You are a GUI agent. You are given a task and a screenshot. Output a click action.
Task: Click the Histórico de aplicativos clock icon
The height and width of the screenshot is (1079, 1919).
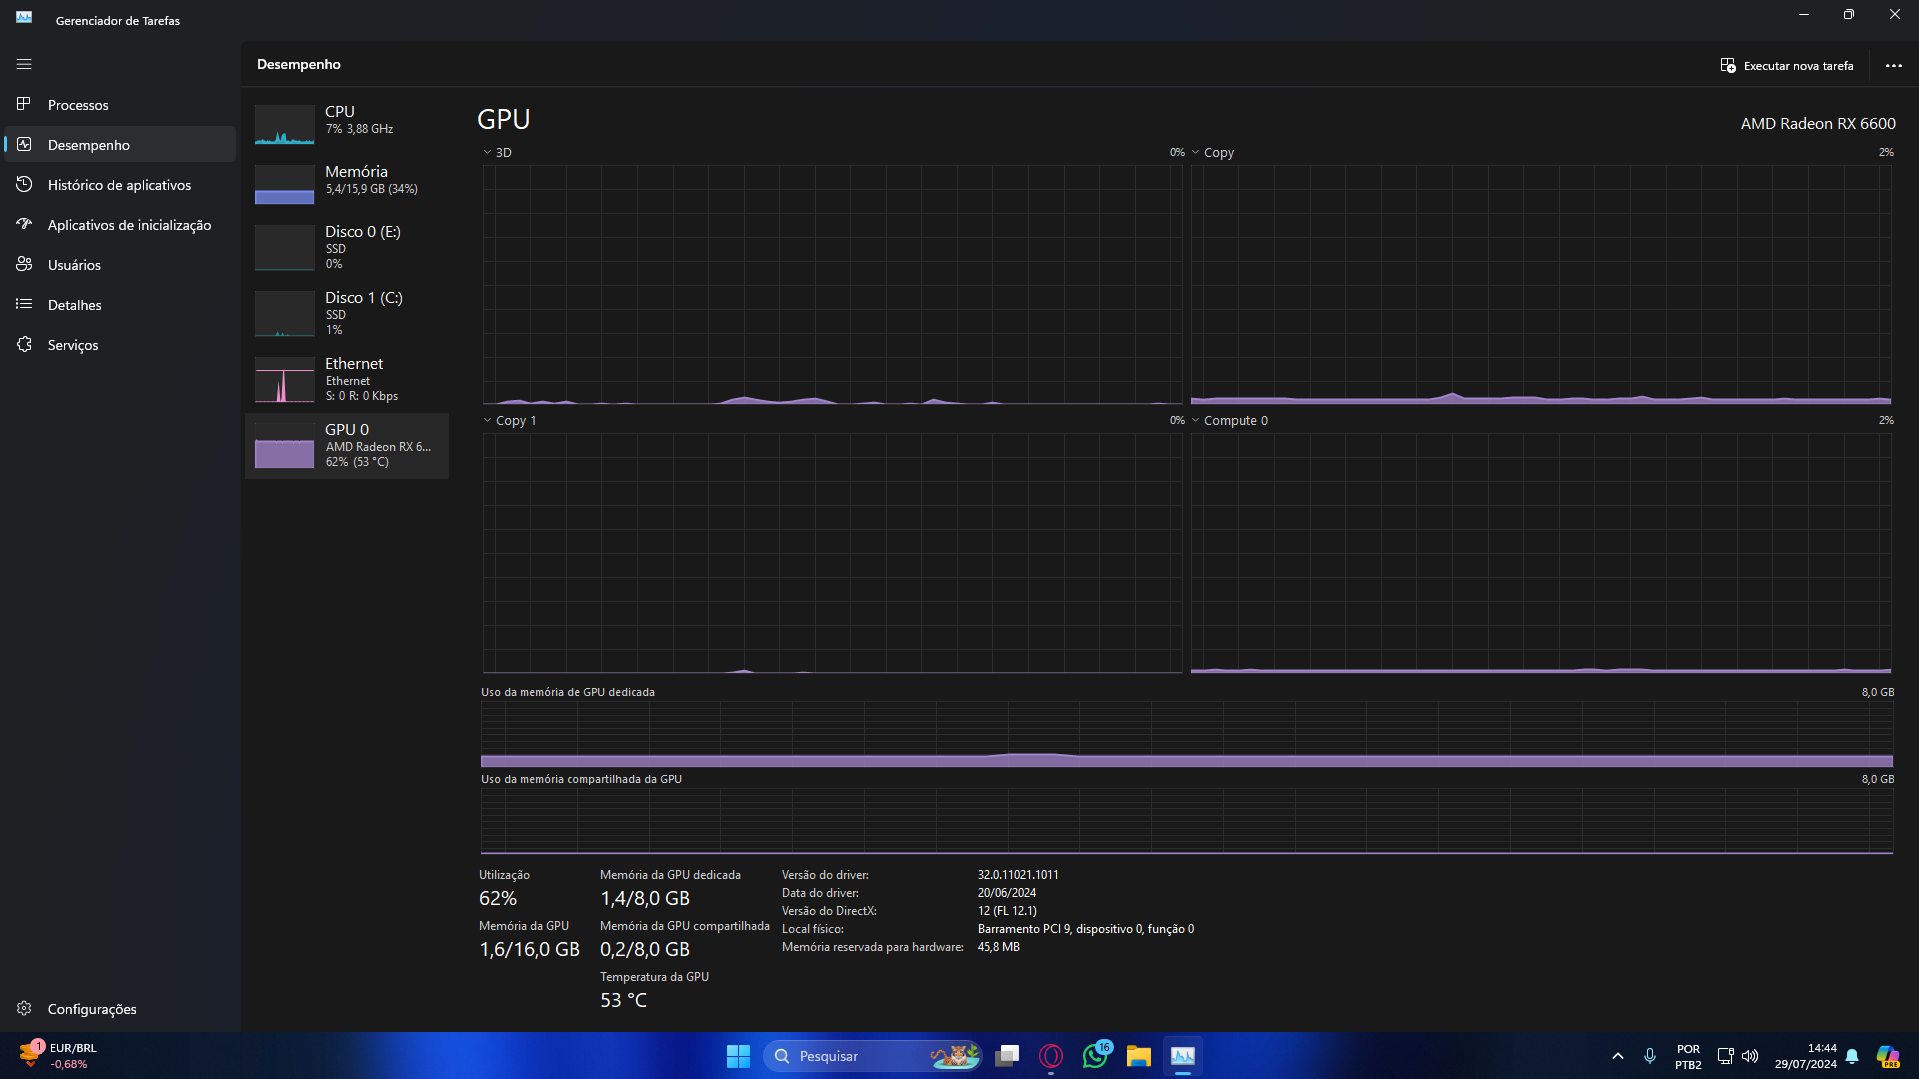pos(24,184)
